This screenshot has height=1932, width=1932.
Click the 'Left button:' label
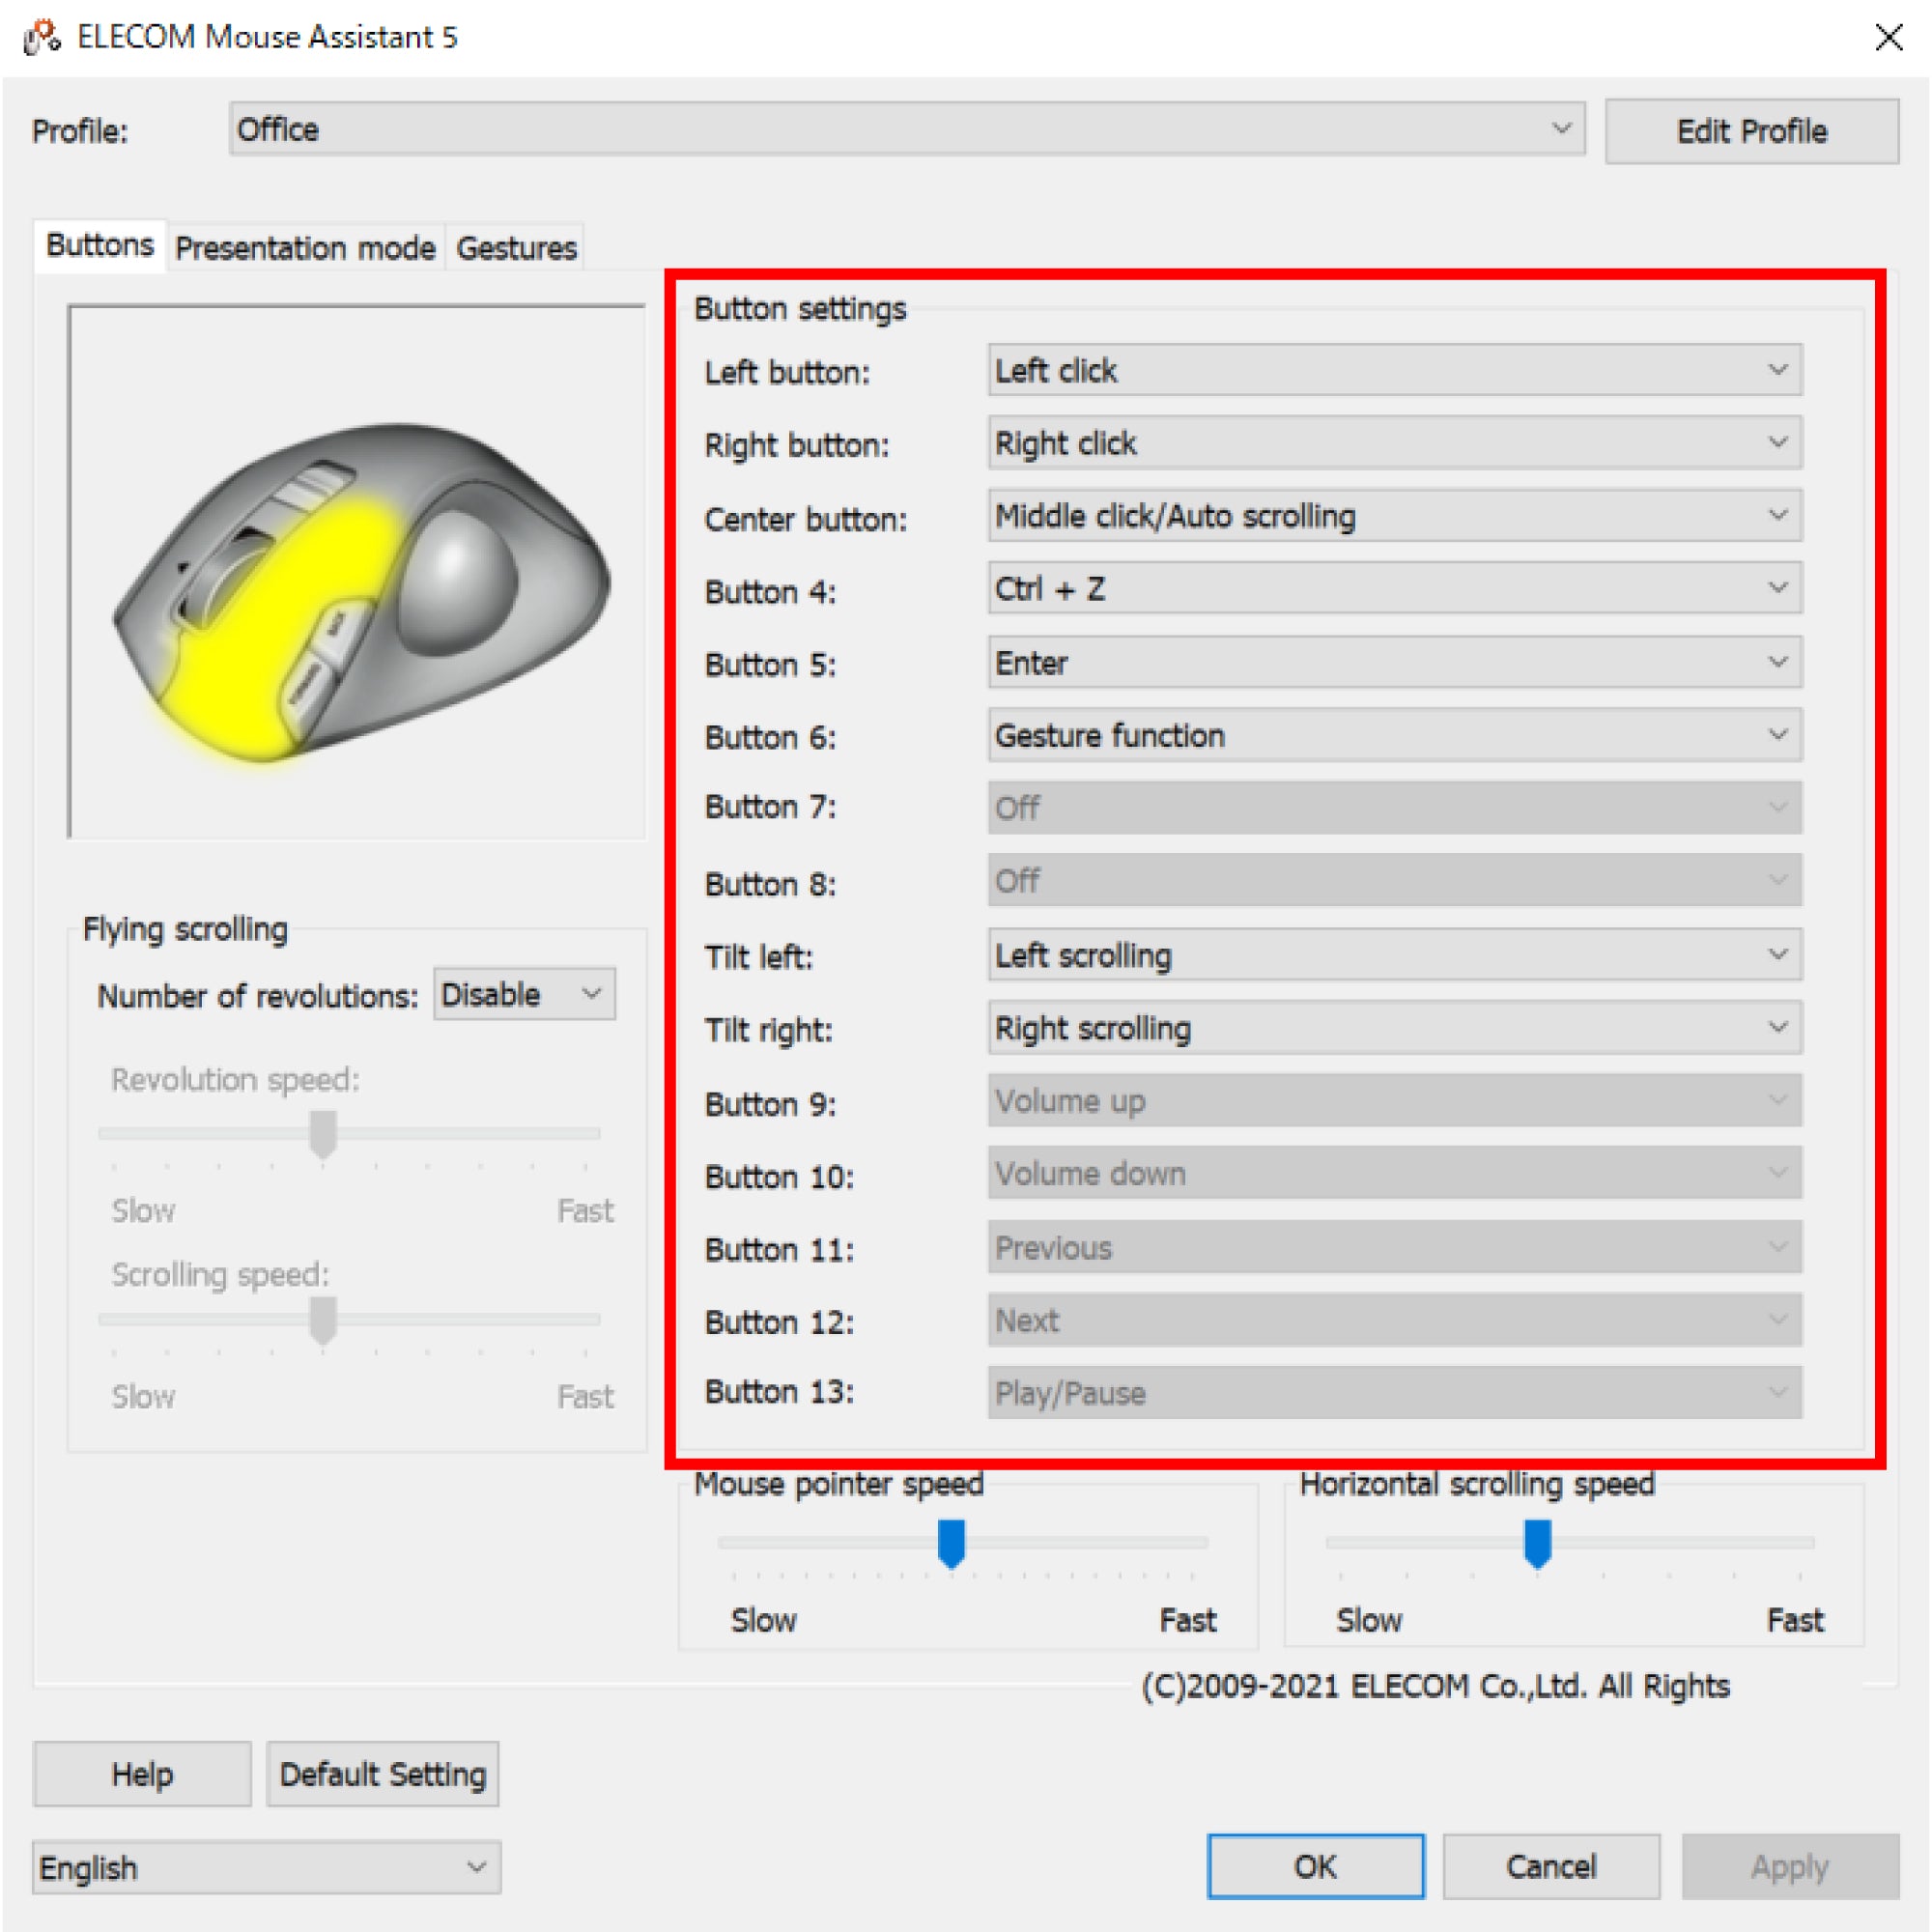(x=787, y=373)
